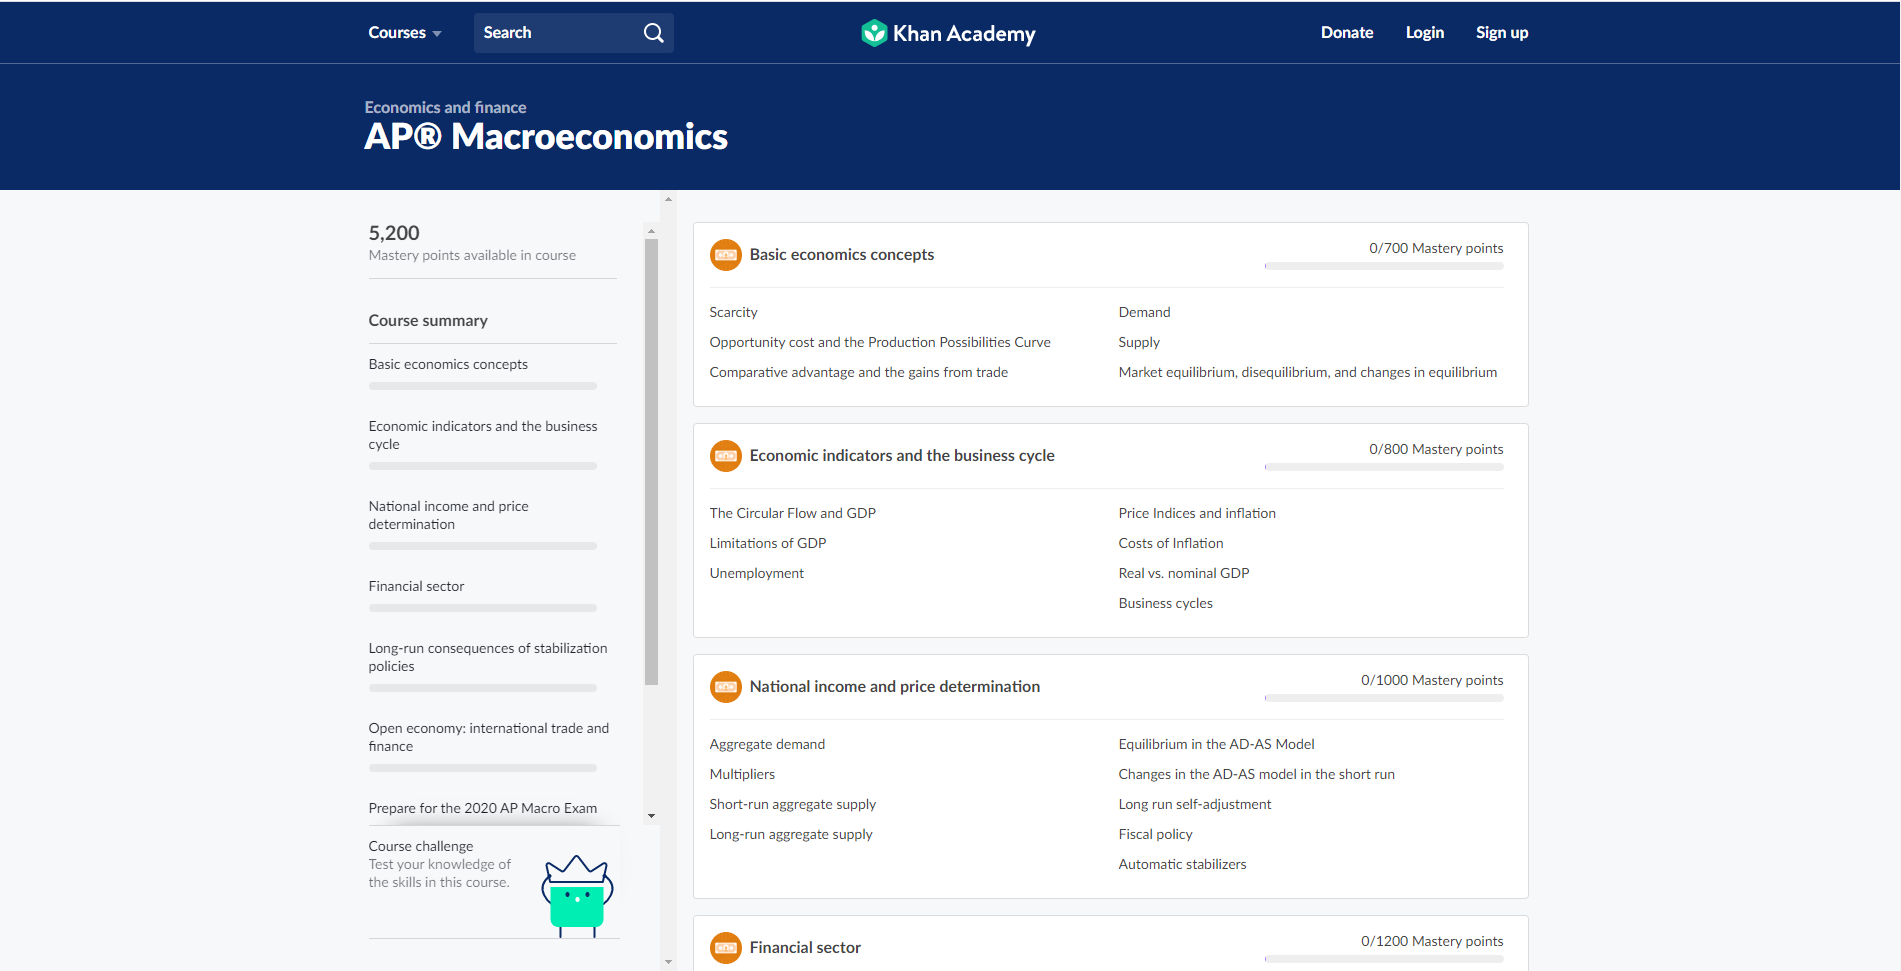Image resolution: width=1901 pixels, height=971 pixels.
Task: Open National income and price determination heading
Action: click(x=895, y=687)
